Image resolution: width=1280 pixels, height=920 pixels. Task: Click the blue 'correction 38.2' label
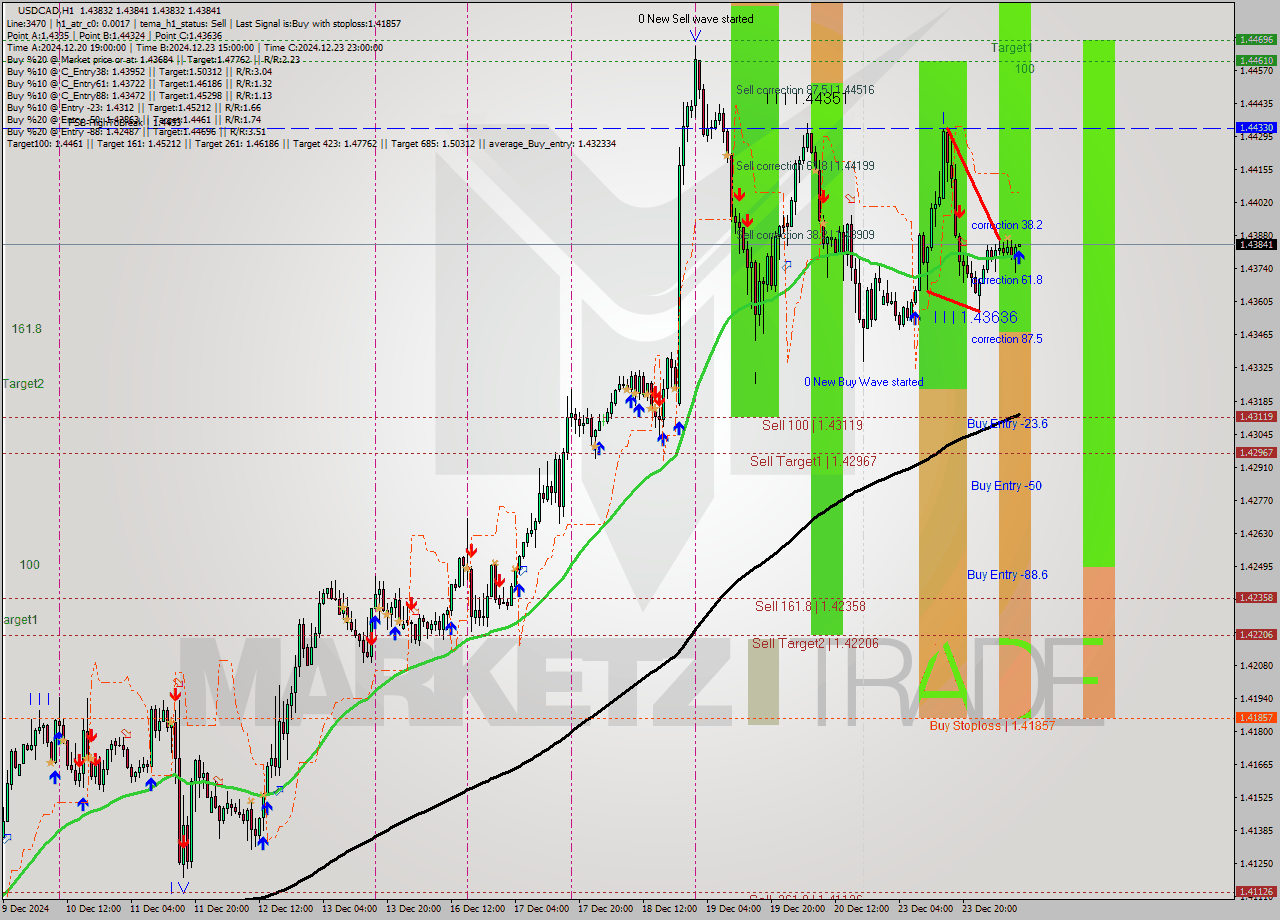(x=1007, y=226)
